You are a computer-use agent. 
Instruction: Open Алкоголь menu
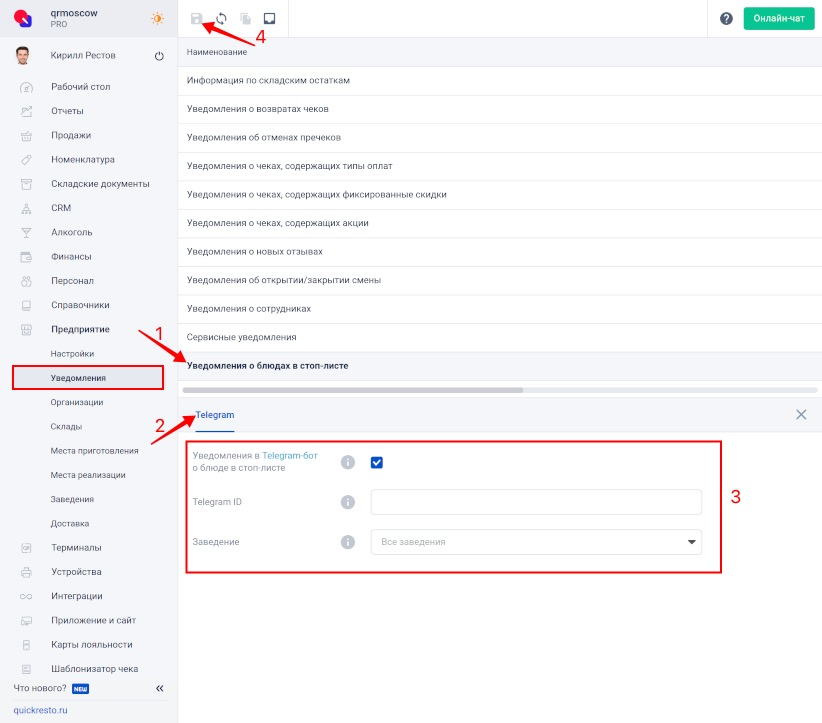pyautogui.click(x=71, y=232)
